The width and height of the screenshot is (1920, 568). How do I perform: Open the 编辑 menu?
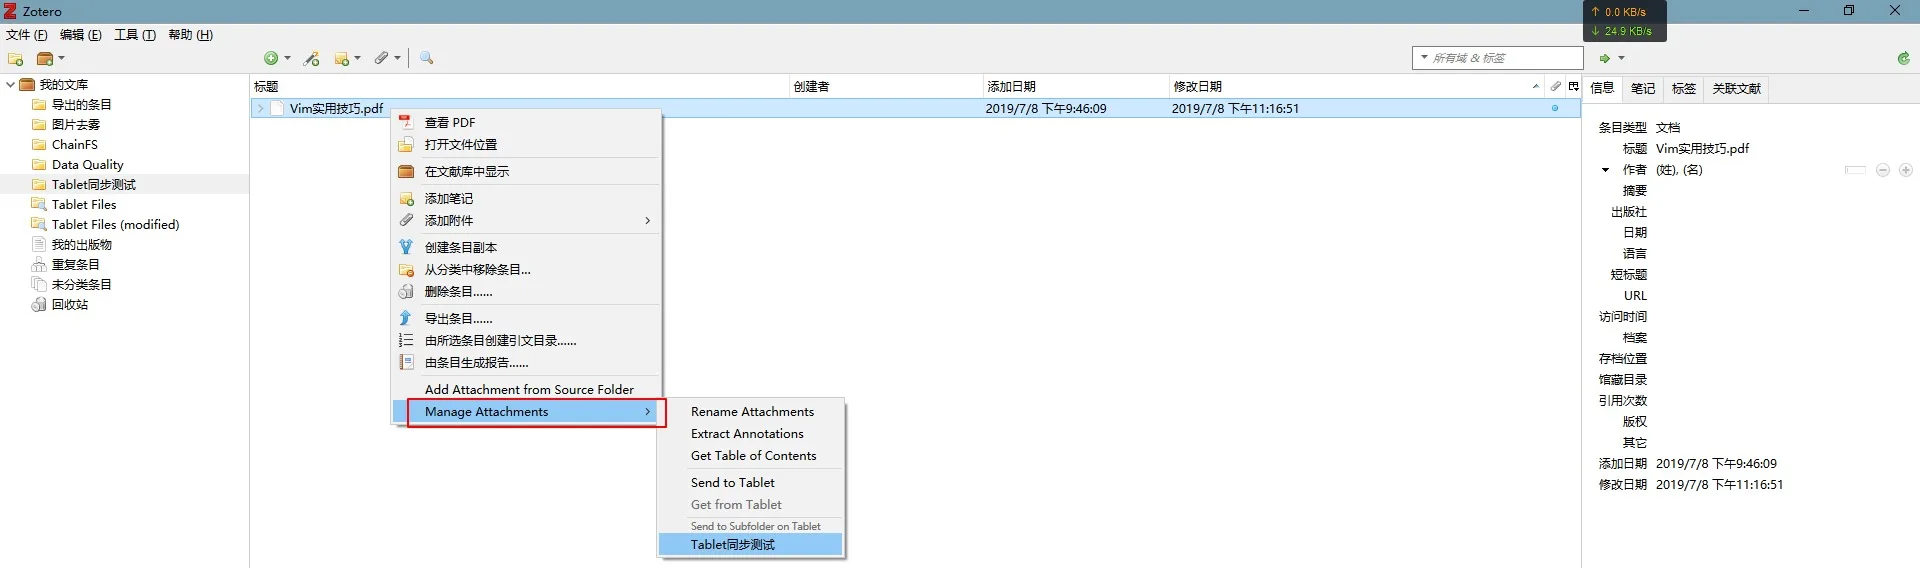81,35
